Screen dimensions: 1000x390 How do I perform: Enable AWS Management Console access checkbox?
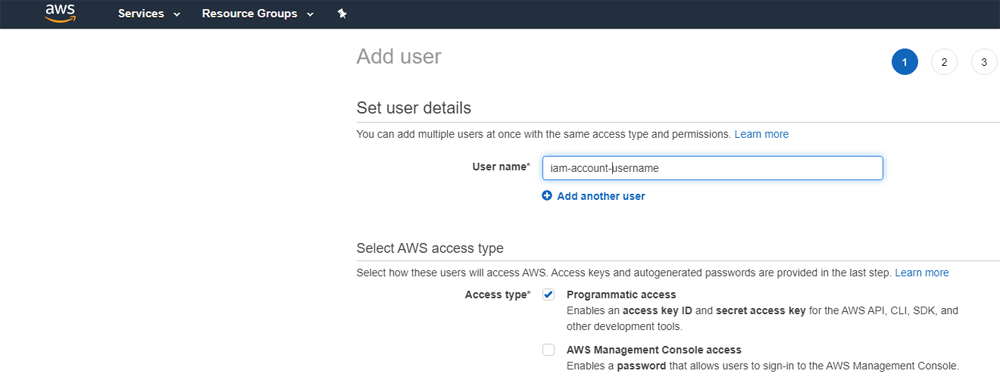click(548, 350)
